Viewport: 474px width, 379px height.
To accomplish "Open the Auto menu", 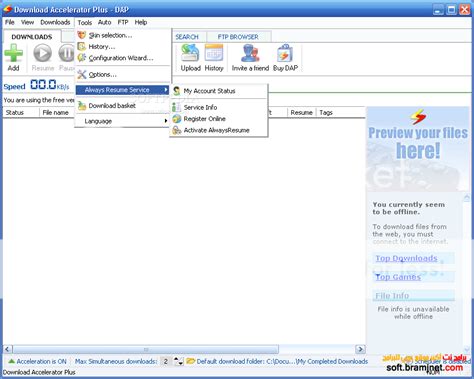I will 104,22.
